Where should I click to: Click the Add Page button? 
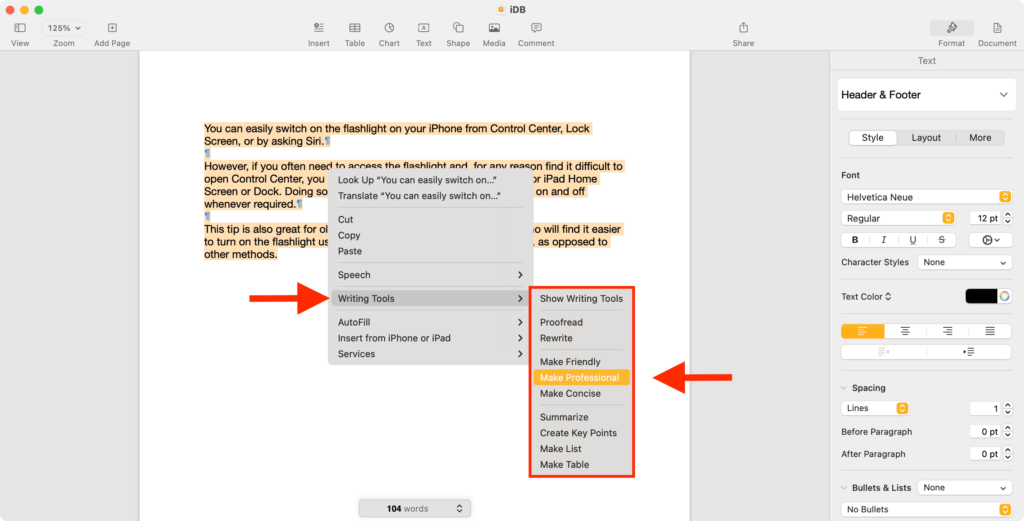point(112,28)
